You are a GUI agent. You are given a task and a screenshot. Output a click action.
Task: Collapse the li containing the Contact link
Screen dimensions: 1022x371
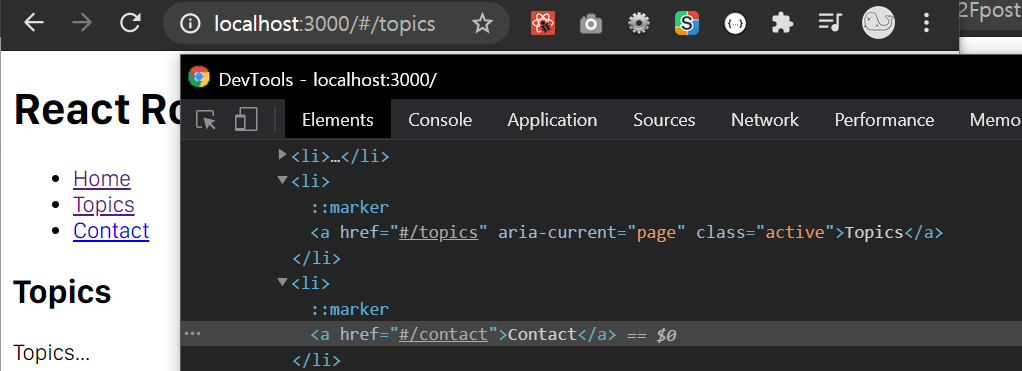[282, 282]
